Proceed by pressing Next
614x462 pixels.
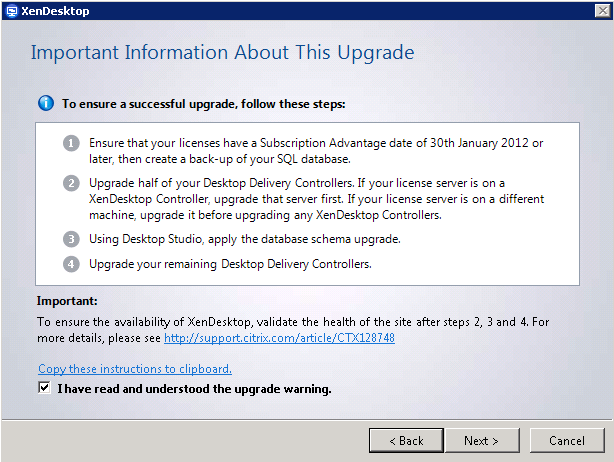click(x=481, y=440)
